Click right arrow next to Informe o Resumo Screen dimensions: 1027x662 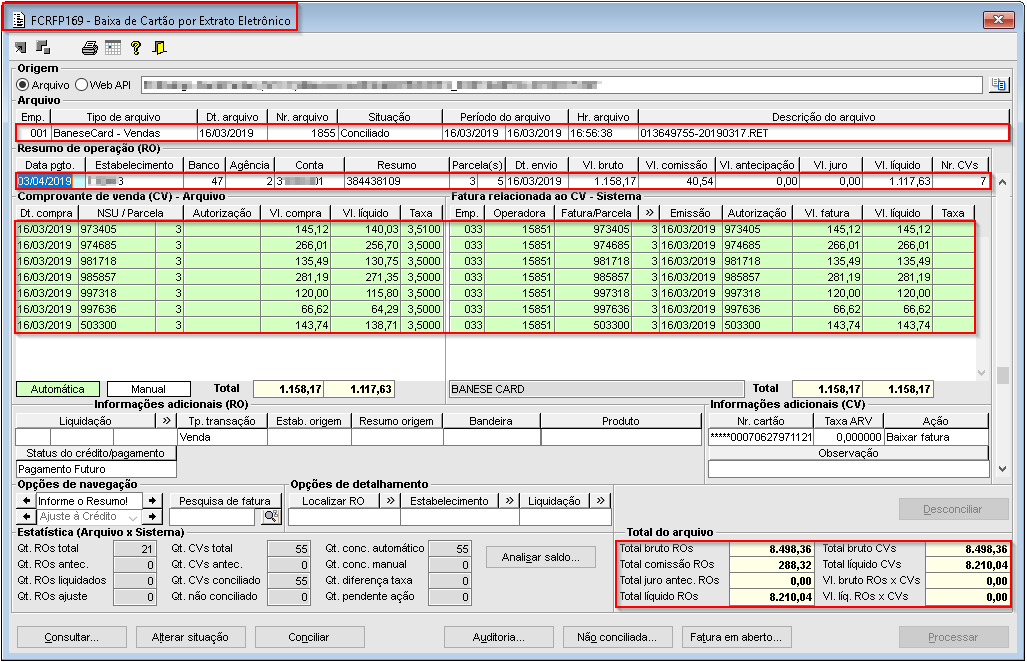click(x=151, y=500)
